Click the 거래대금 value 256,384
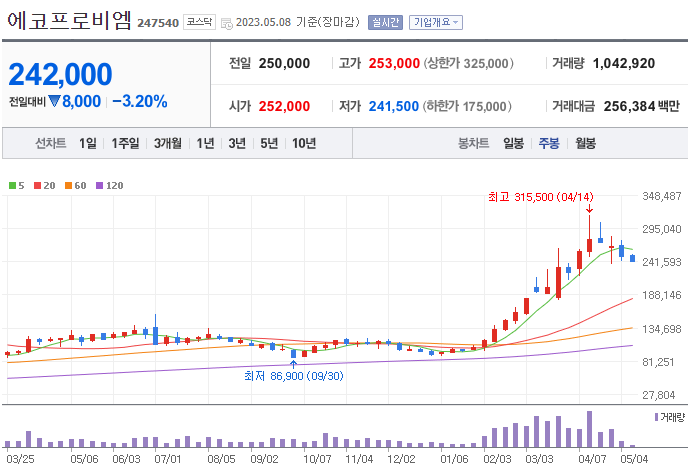Image resolution: width=688 pixels, height=475 pixels. click(630, 107)
